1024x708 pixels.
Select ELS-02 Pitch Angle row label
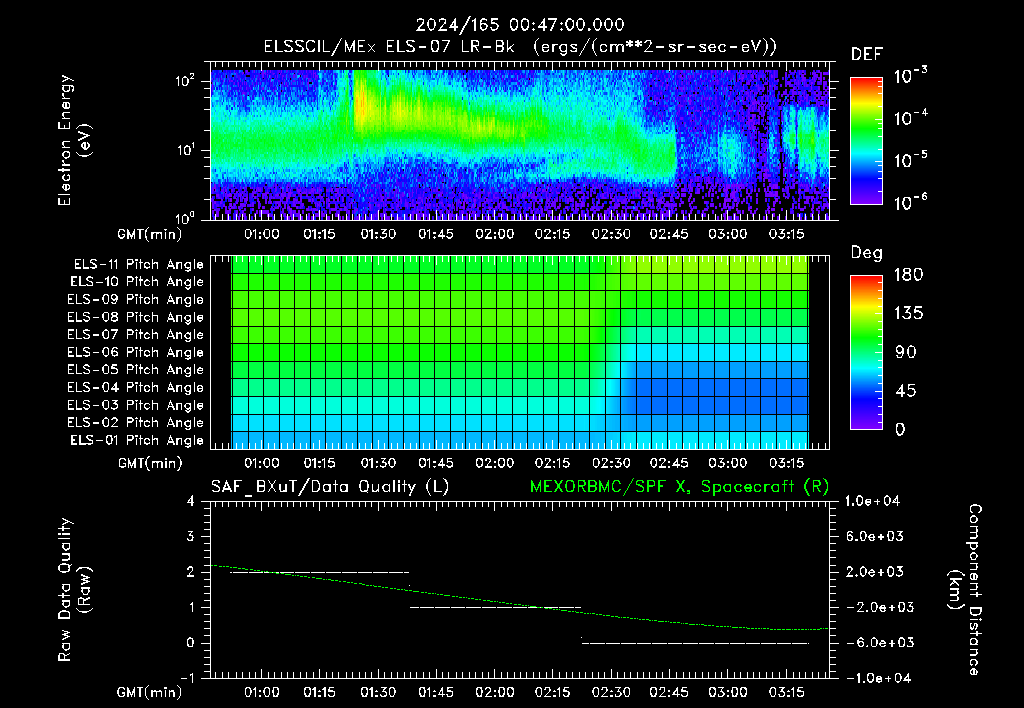[x=135, y=423]
